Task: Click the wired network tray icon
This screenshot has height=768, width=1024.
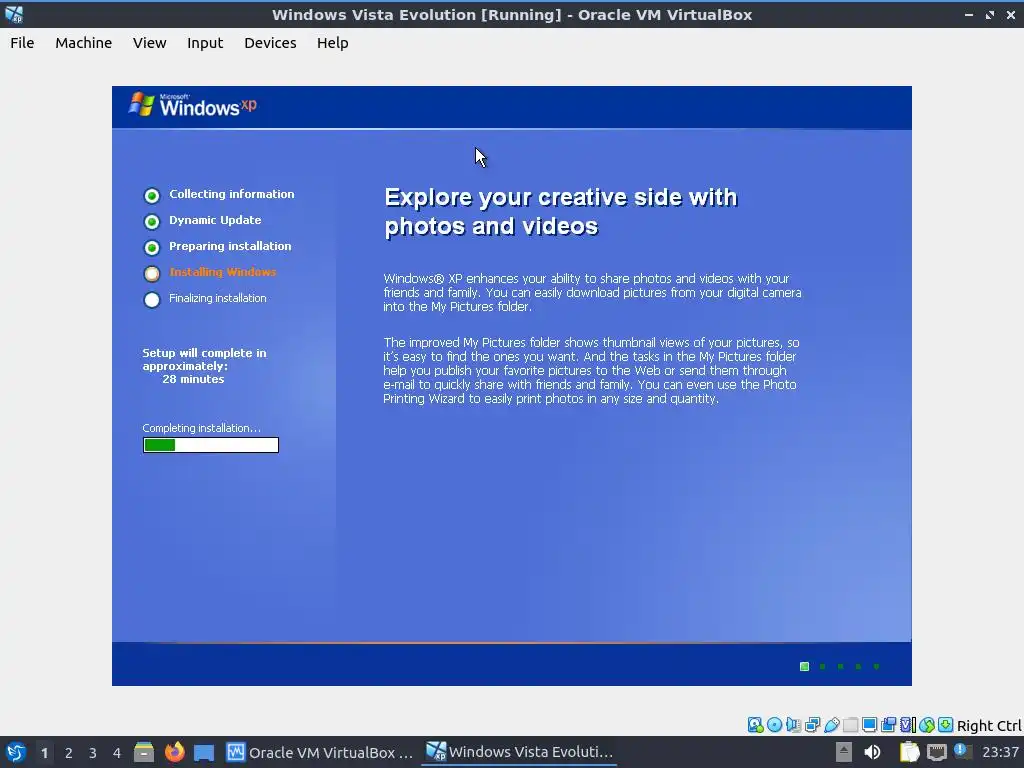Action: coord(936,752)
